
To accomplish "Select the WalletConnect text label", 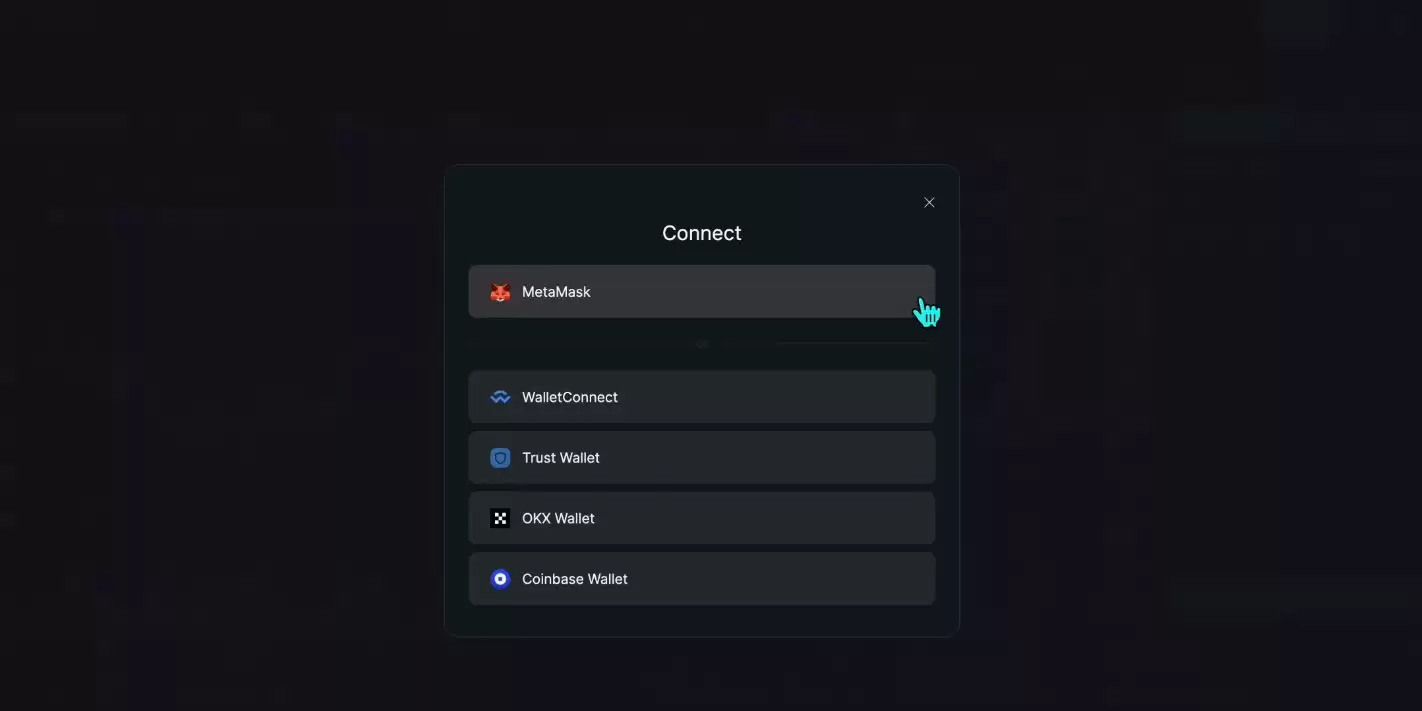I will pyautogui.click(x=570, y=397).
